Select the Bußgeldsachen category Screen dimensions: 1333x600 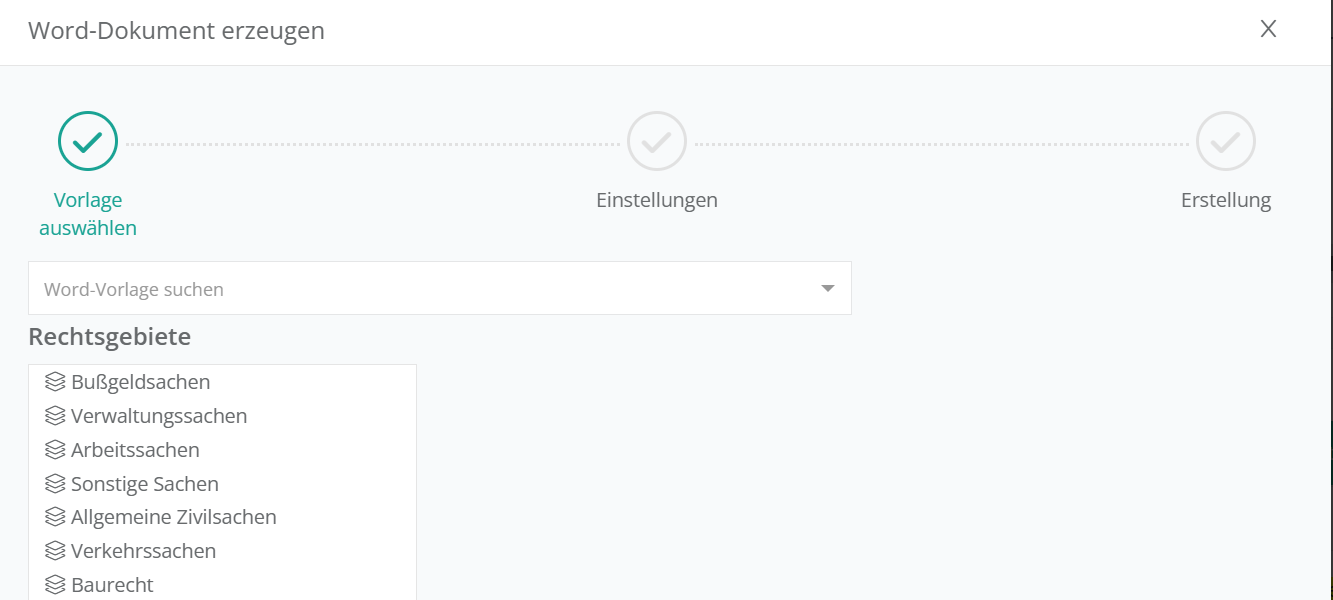(x=141, y=382)
